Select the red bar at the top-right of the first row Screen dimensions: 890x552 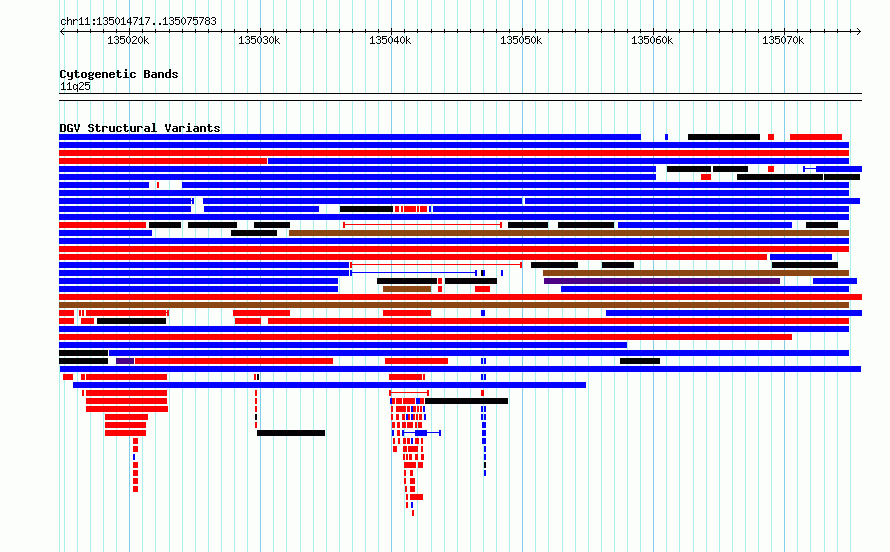(816, 137)
